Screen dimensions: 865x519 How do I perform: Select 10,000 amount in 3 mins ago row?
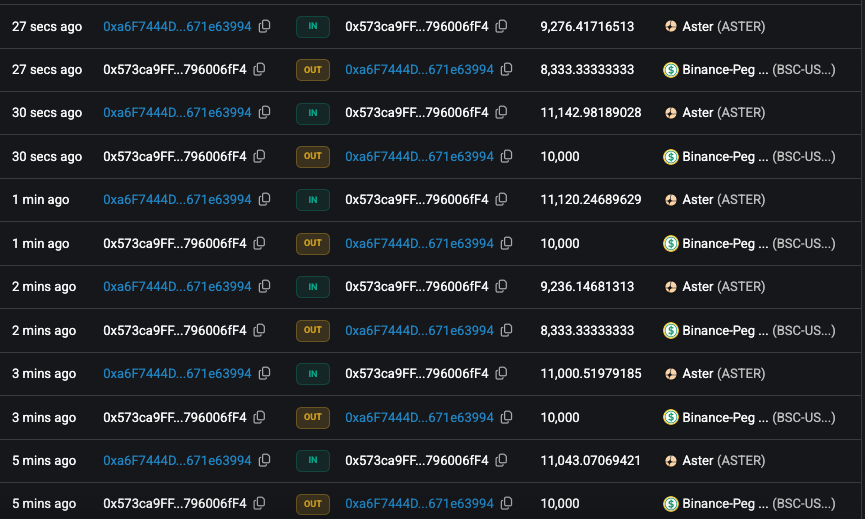pos(560,418)
